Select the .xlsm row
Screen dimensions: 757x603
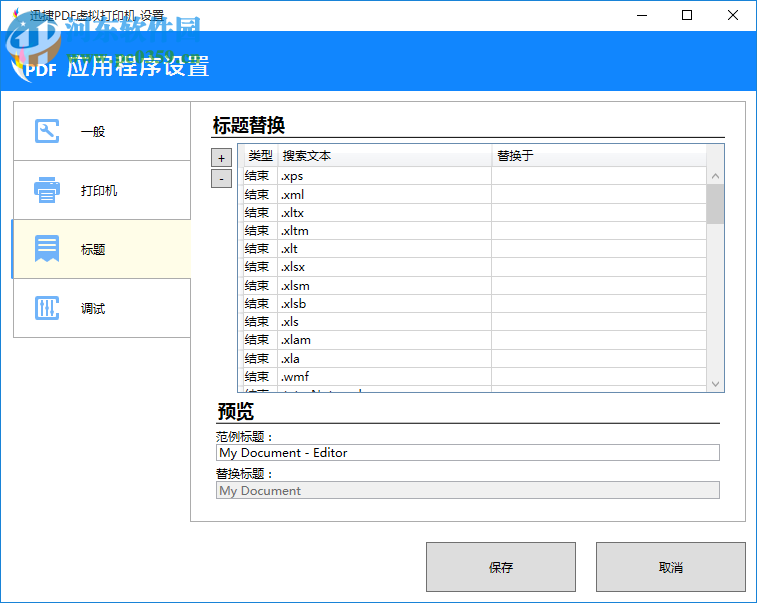tap(475, 286)
